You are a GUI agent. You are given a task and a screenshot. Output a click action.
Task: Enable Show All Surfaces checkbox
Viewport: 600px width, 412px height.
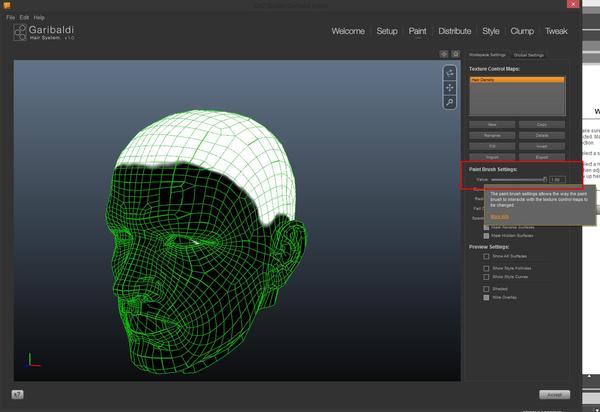point(487,256)
